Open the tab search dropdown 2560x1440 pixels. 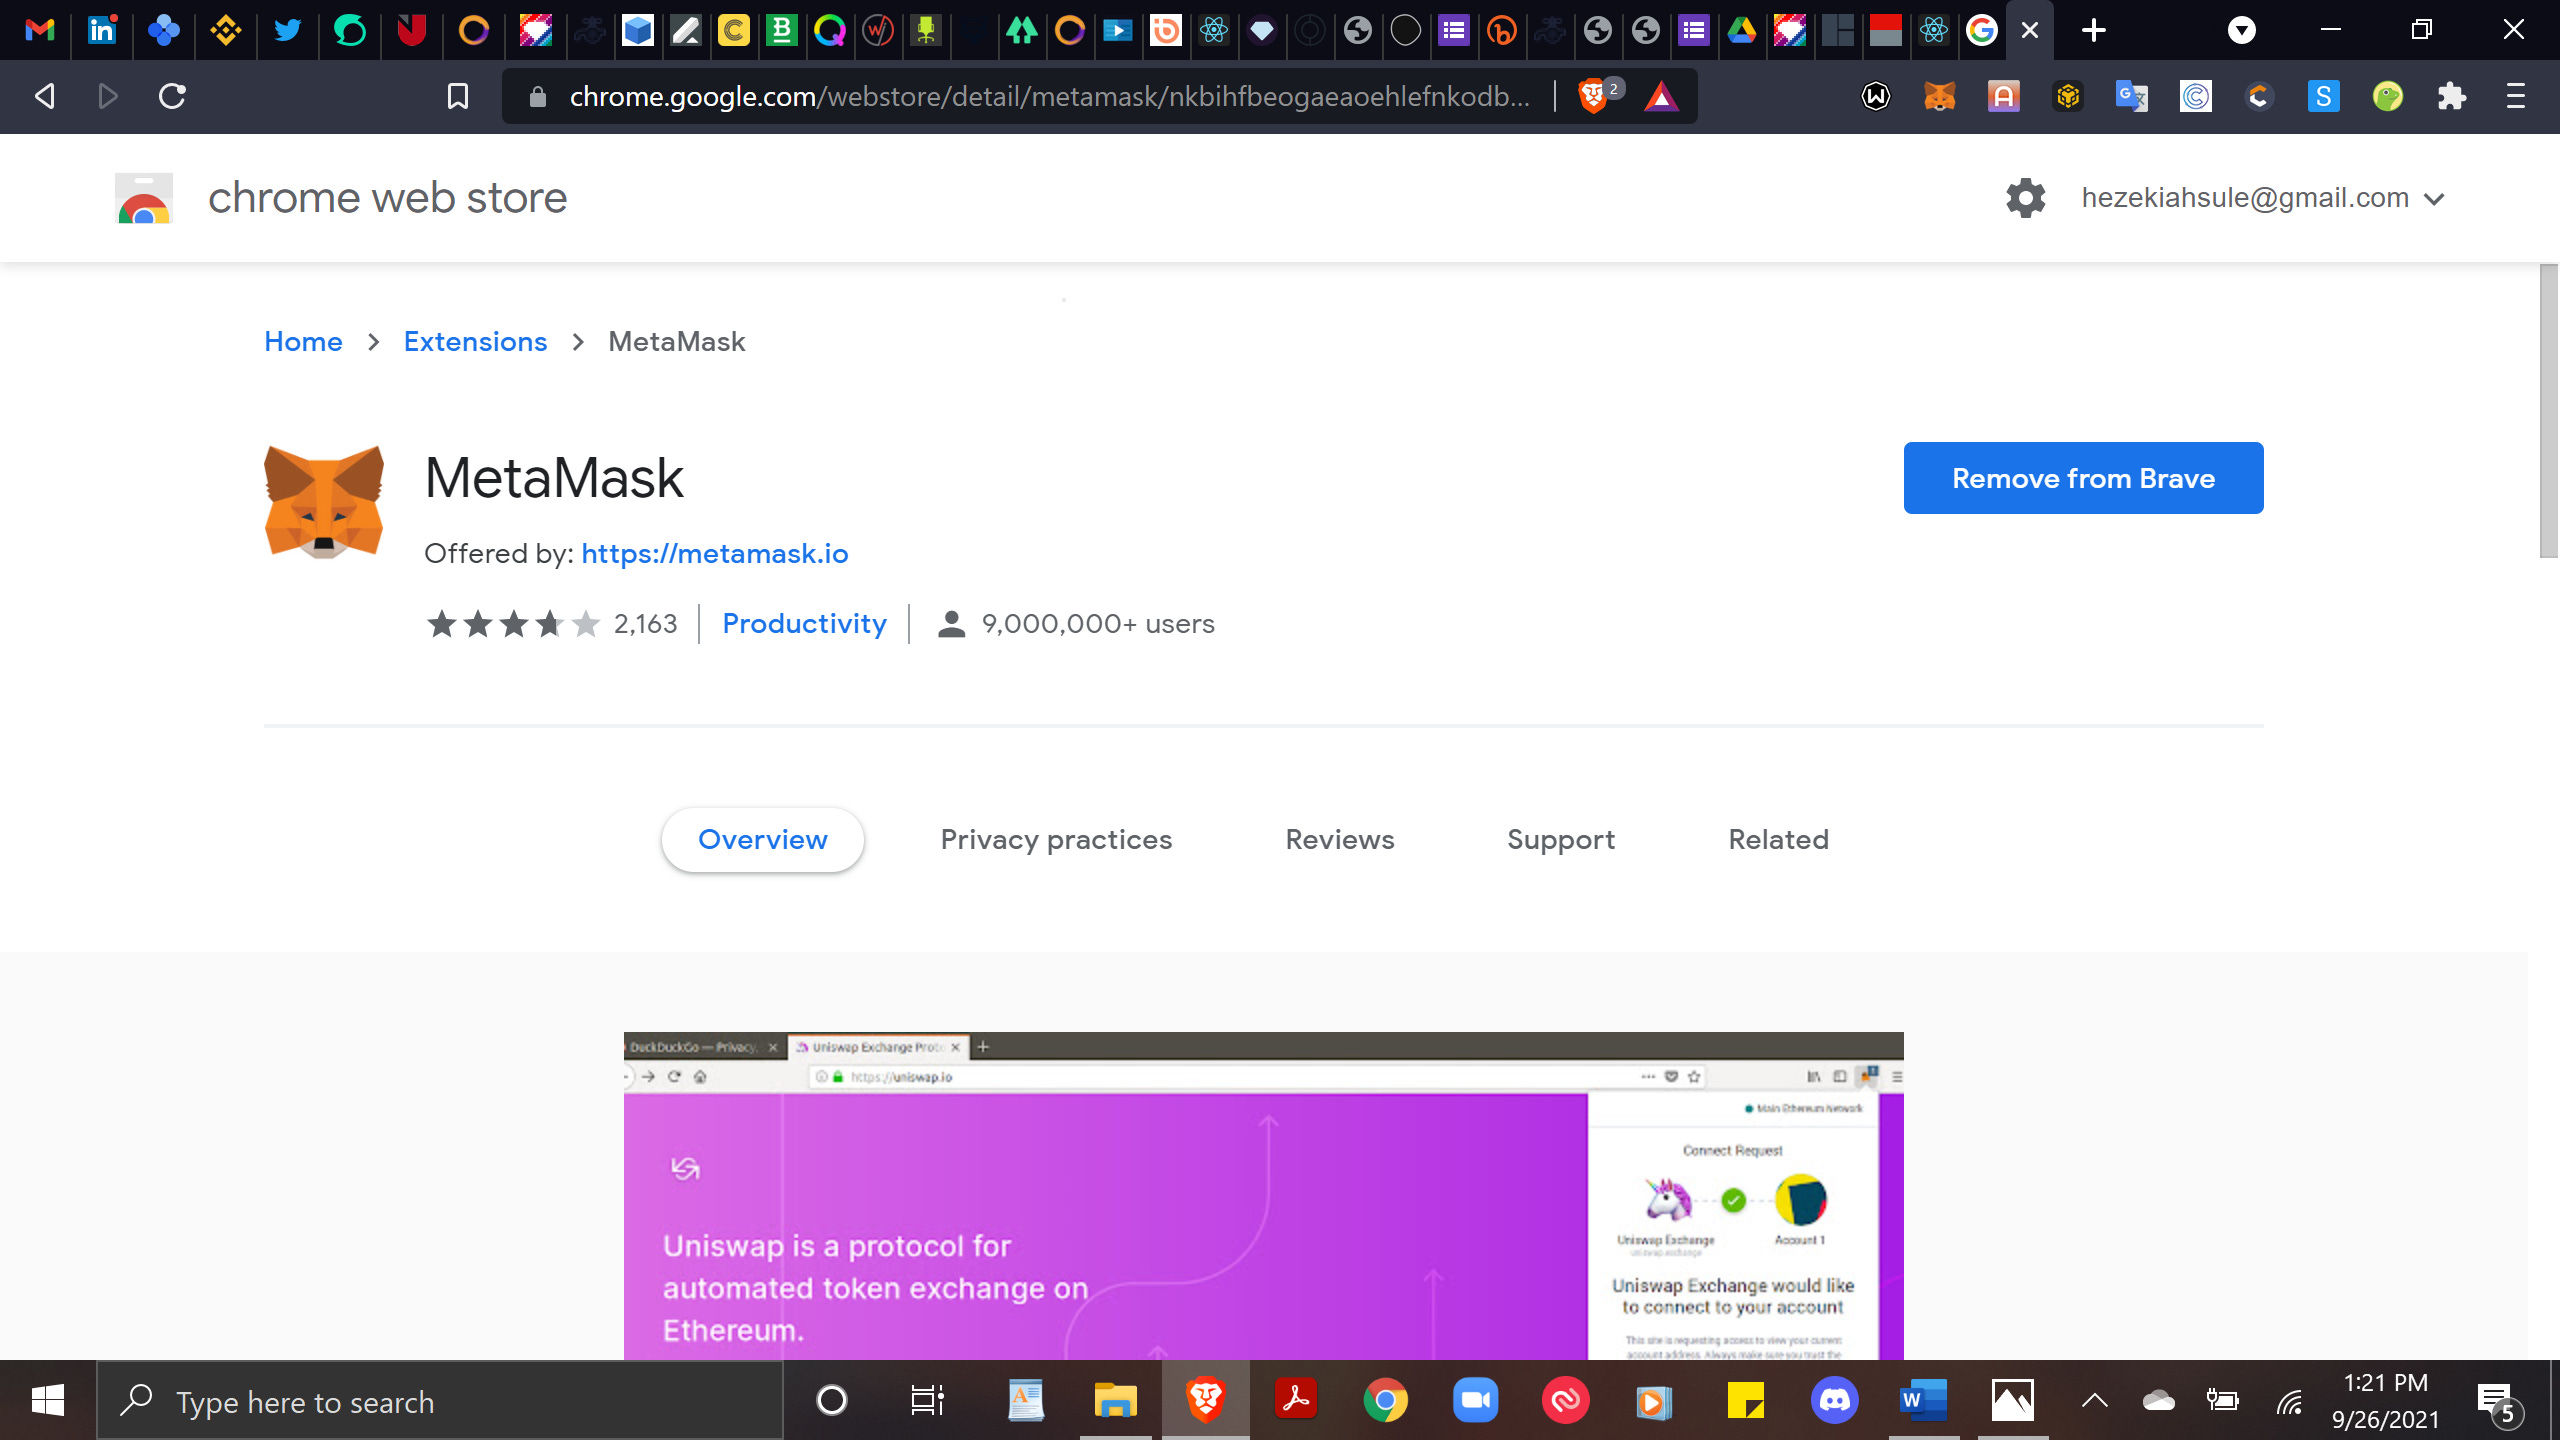coord(2242,31)
